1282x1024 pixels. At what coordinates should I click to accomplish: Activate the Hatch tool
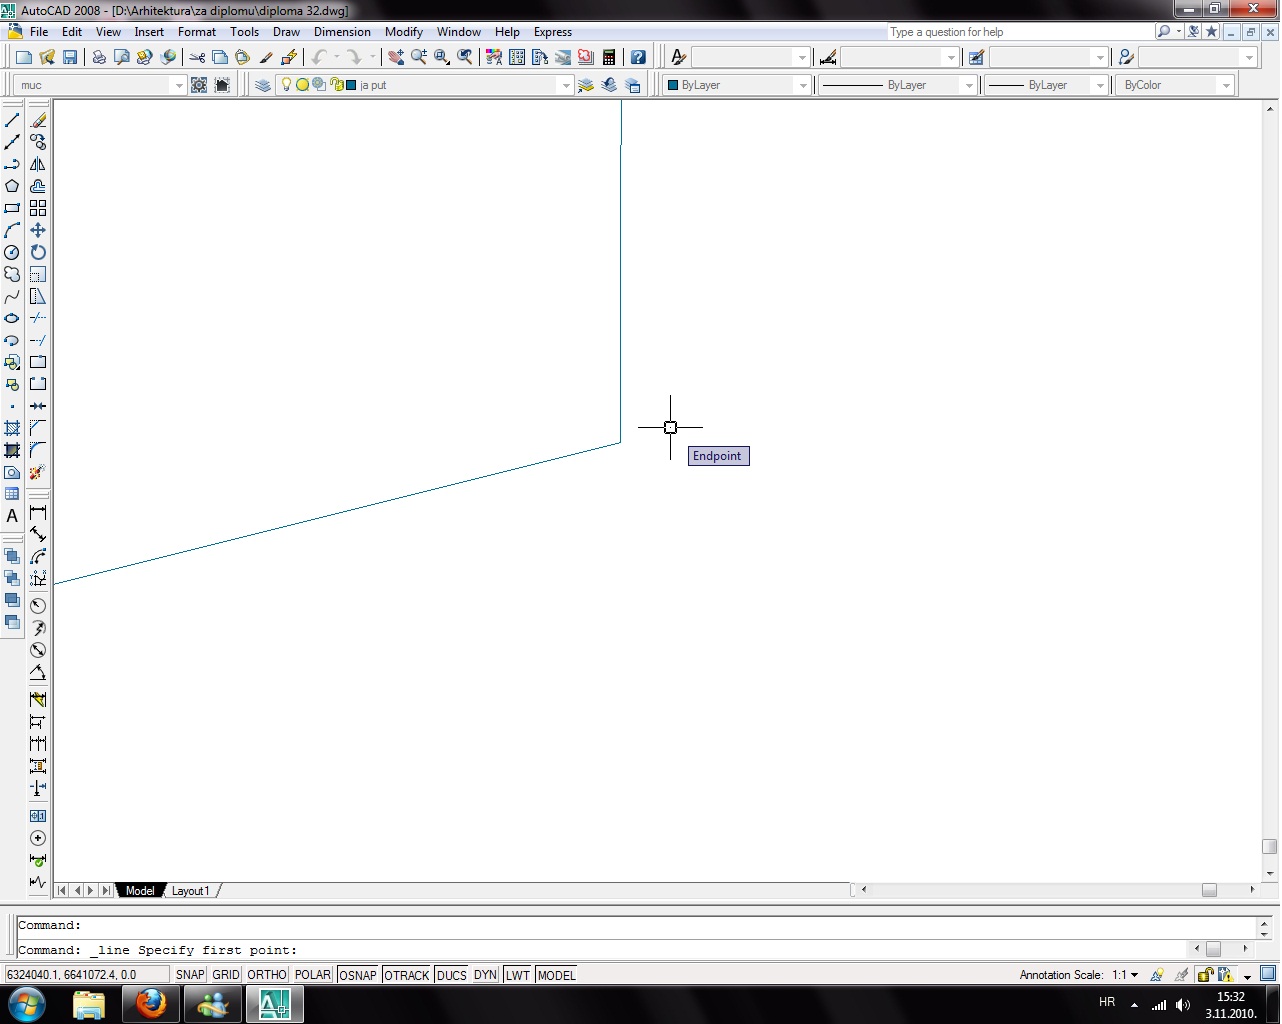click(x=12, y=428)
